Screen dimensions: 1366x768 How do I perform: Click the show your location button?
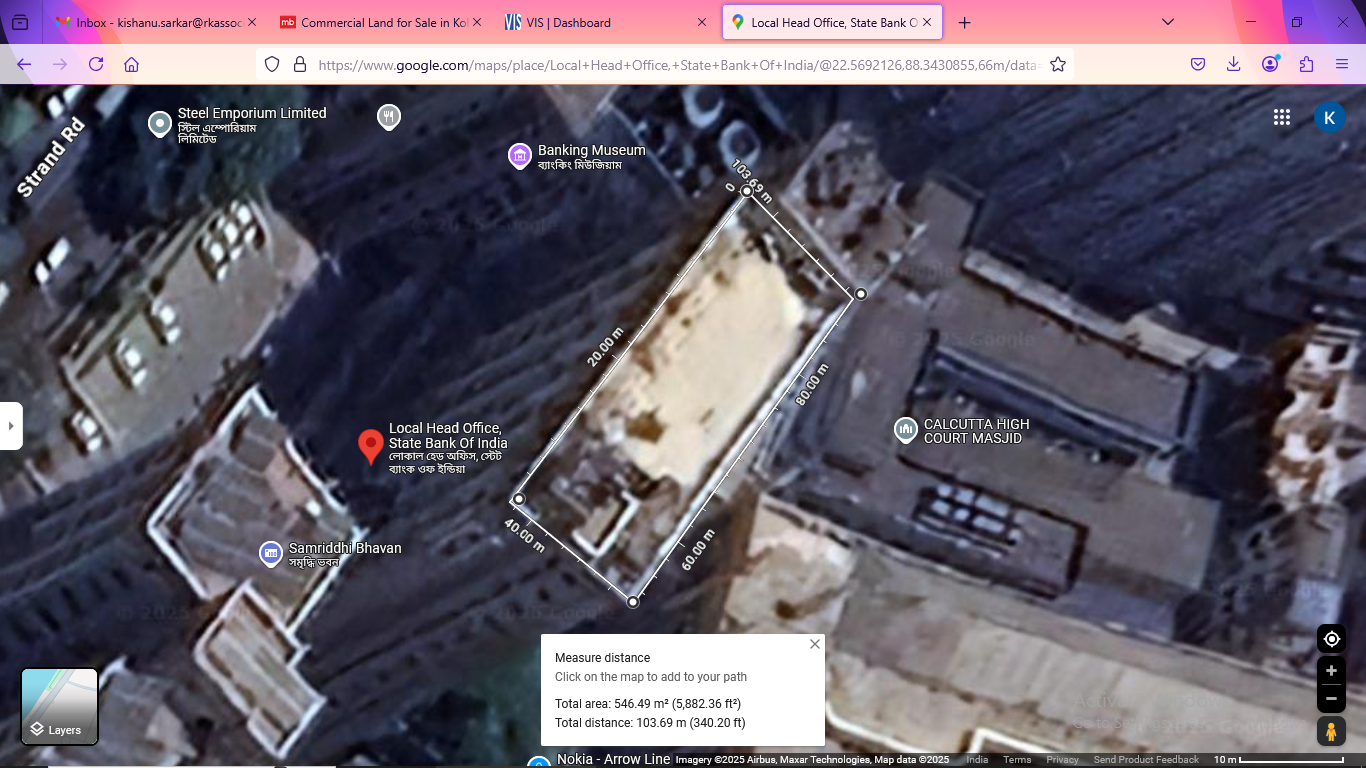coord(1331,639)
